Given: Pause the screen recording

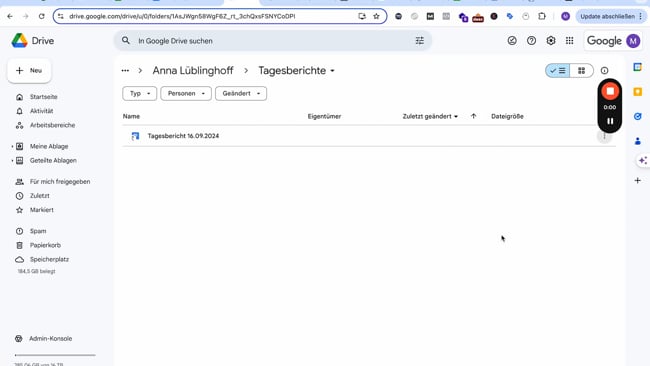Looking at the screenshot, I should click(610, 121).
